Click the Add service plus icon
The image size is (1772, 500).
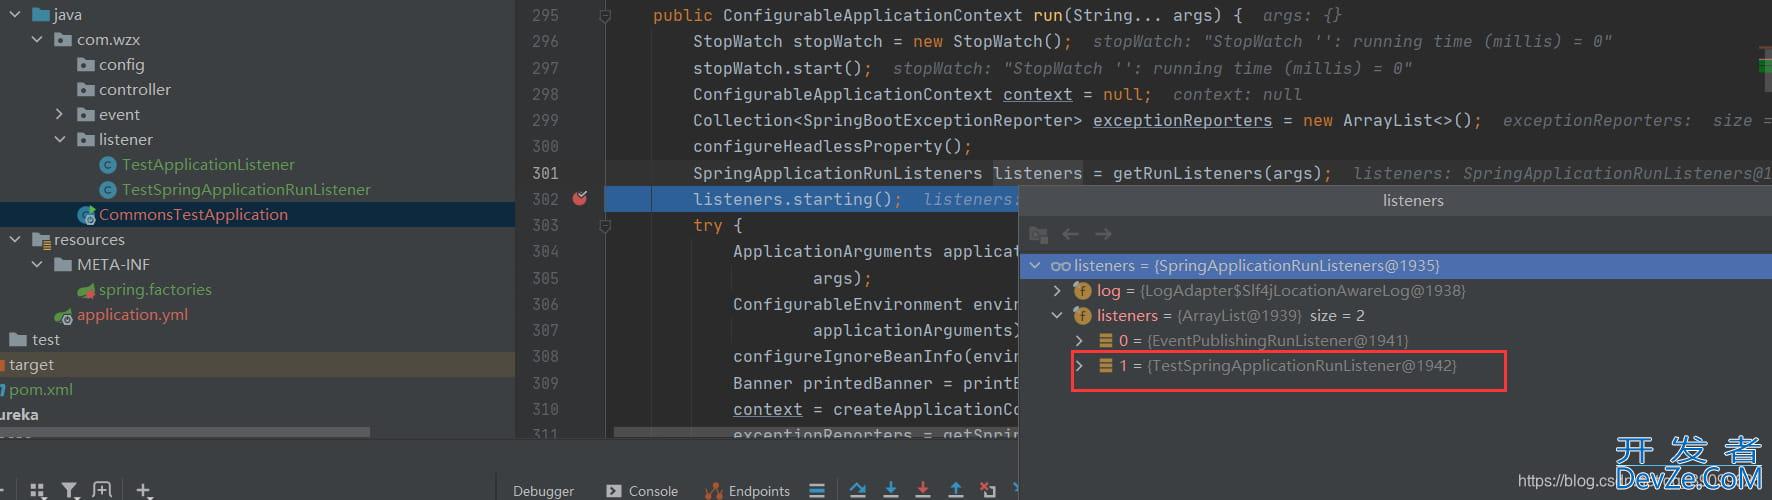coord(143,490)
